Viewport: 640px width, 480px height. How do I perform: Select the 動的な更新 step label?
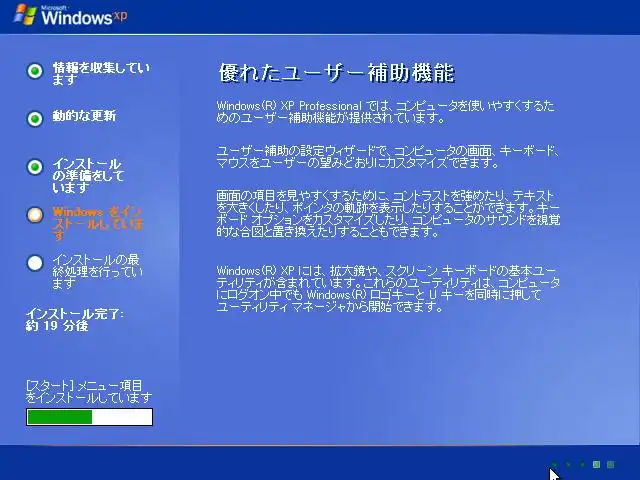(x=84, y=116)
